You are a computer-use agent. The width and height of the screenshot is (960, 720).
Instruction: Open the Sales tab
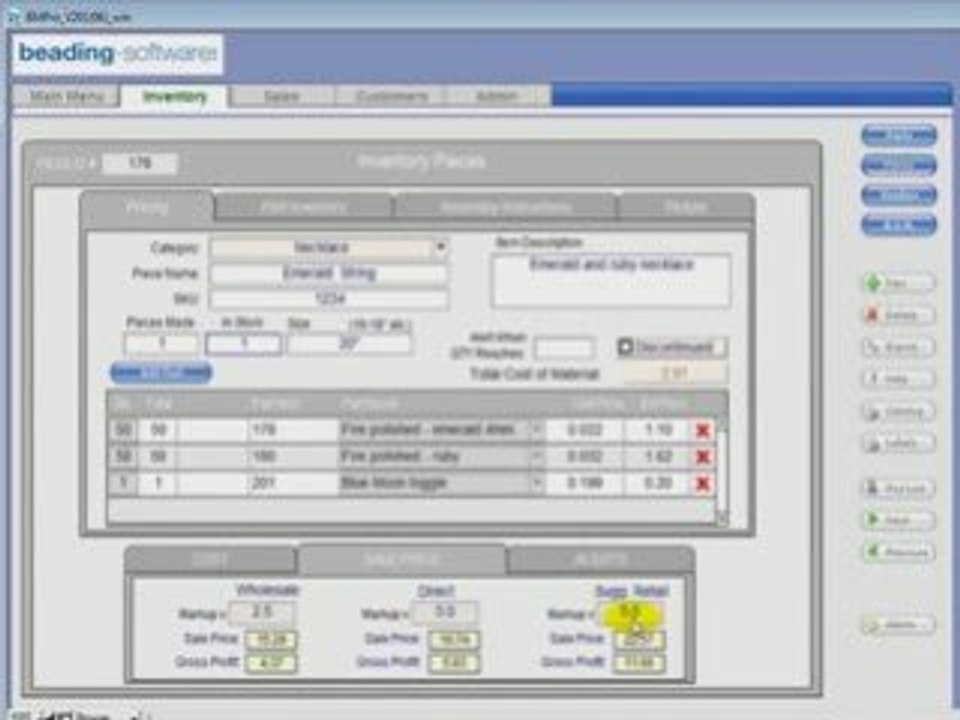pos(282,96)
